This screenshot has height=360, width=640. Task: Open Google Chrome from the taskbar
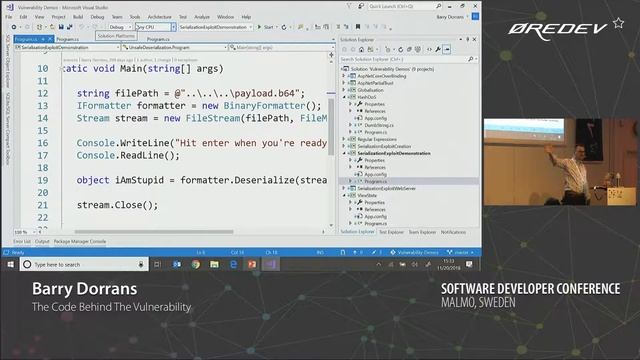[x=196, y=264]
